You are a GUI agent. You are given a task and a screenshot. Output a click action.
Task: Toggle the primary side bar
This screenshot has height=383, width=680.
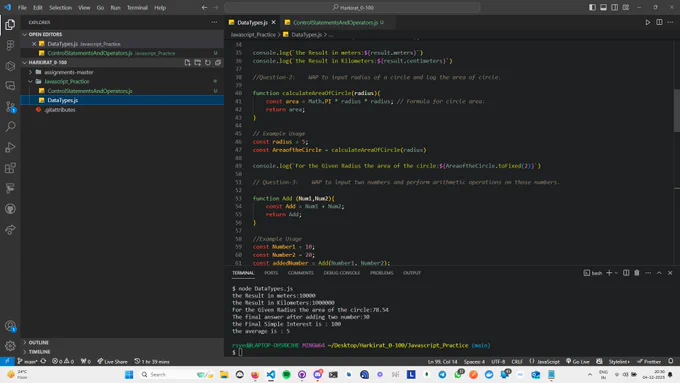tap(592, 7)
